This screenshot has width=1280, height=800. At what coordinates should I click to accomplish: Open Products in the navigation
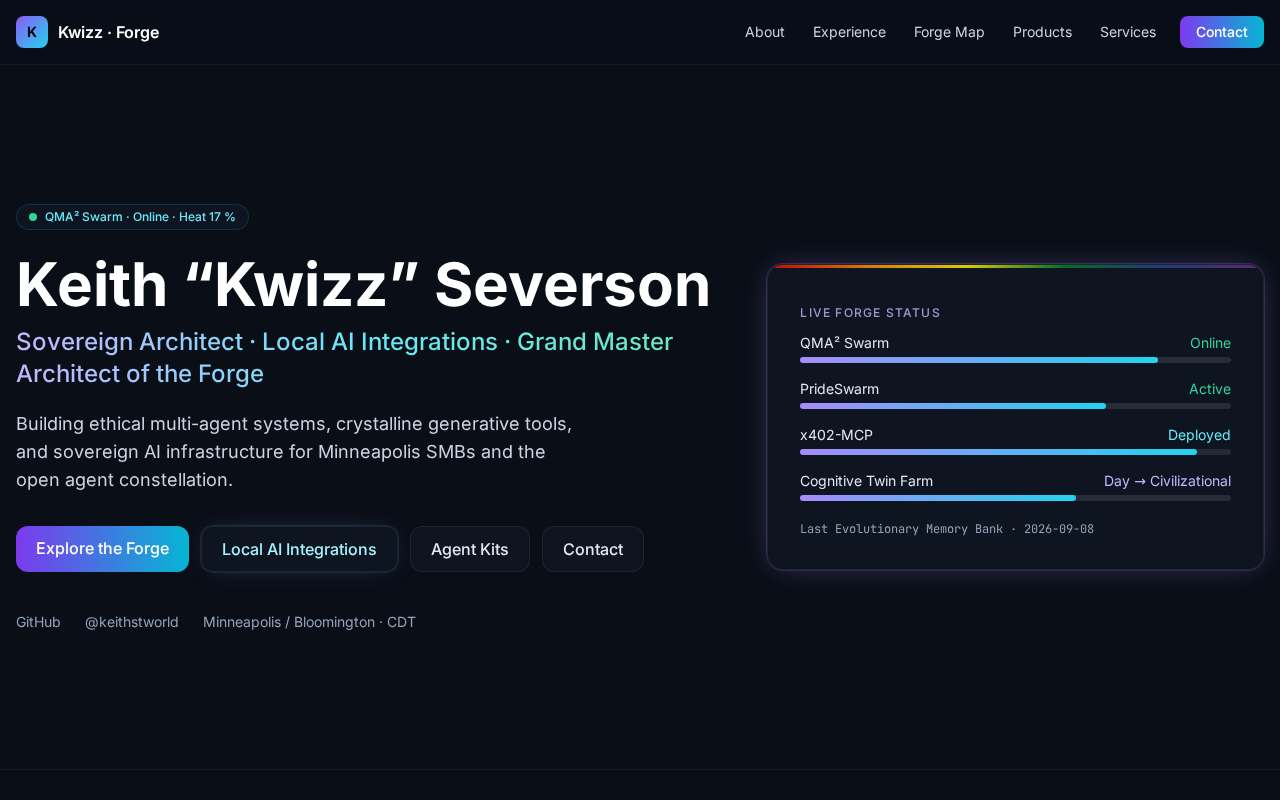click(1042, 32)
